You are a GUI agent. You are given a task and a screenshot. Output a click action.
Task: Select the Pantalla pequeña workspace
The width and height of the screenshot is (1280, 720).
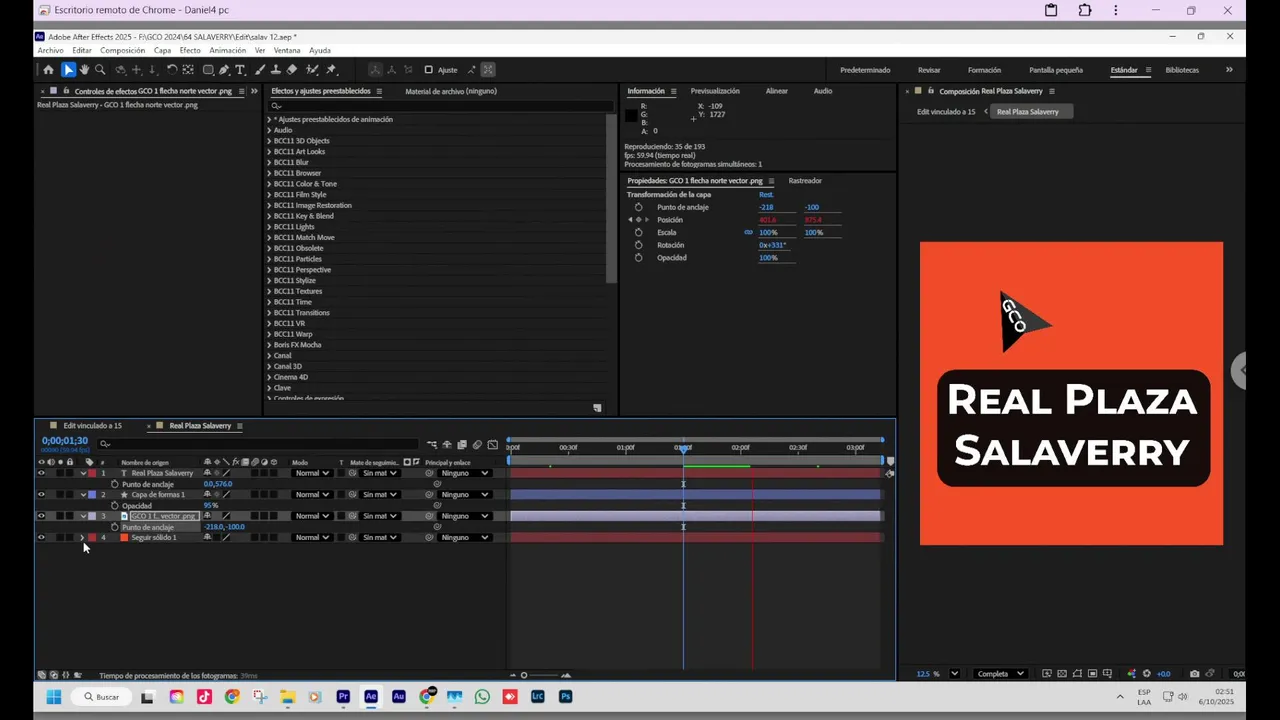point(1056,70)
